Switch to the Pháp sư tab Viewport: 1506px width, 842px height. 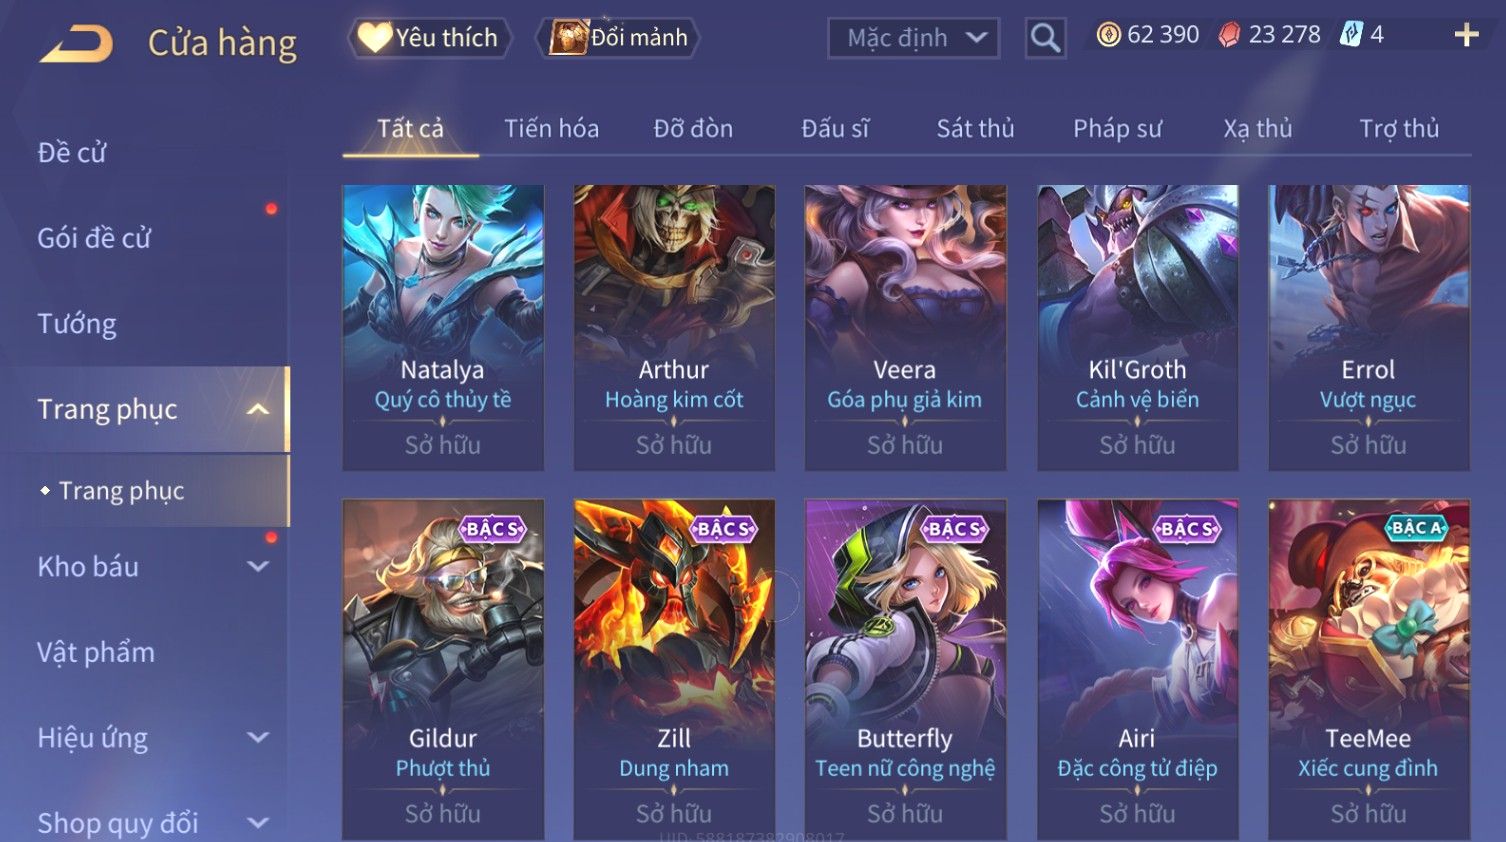tap(1117, 128)
